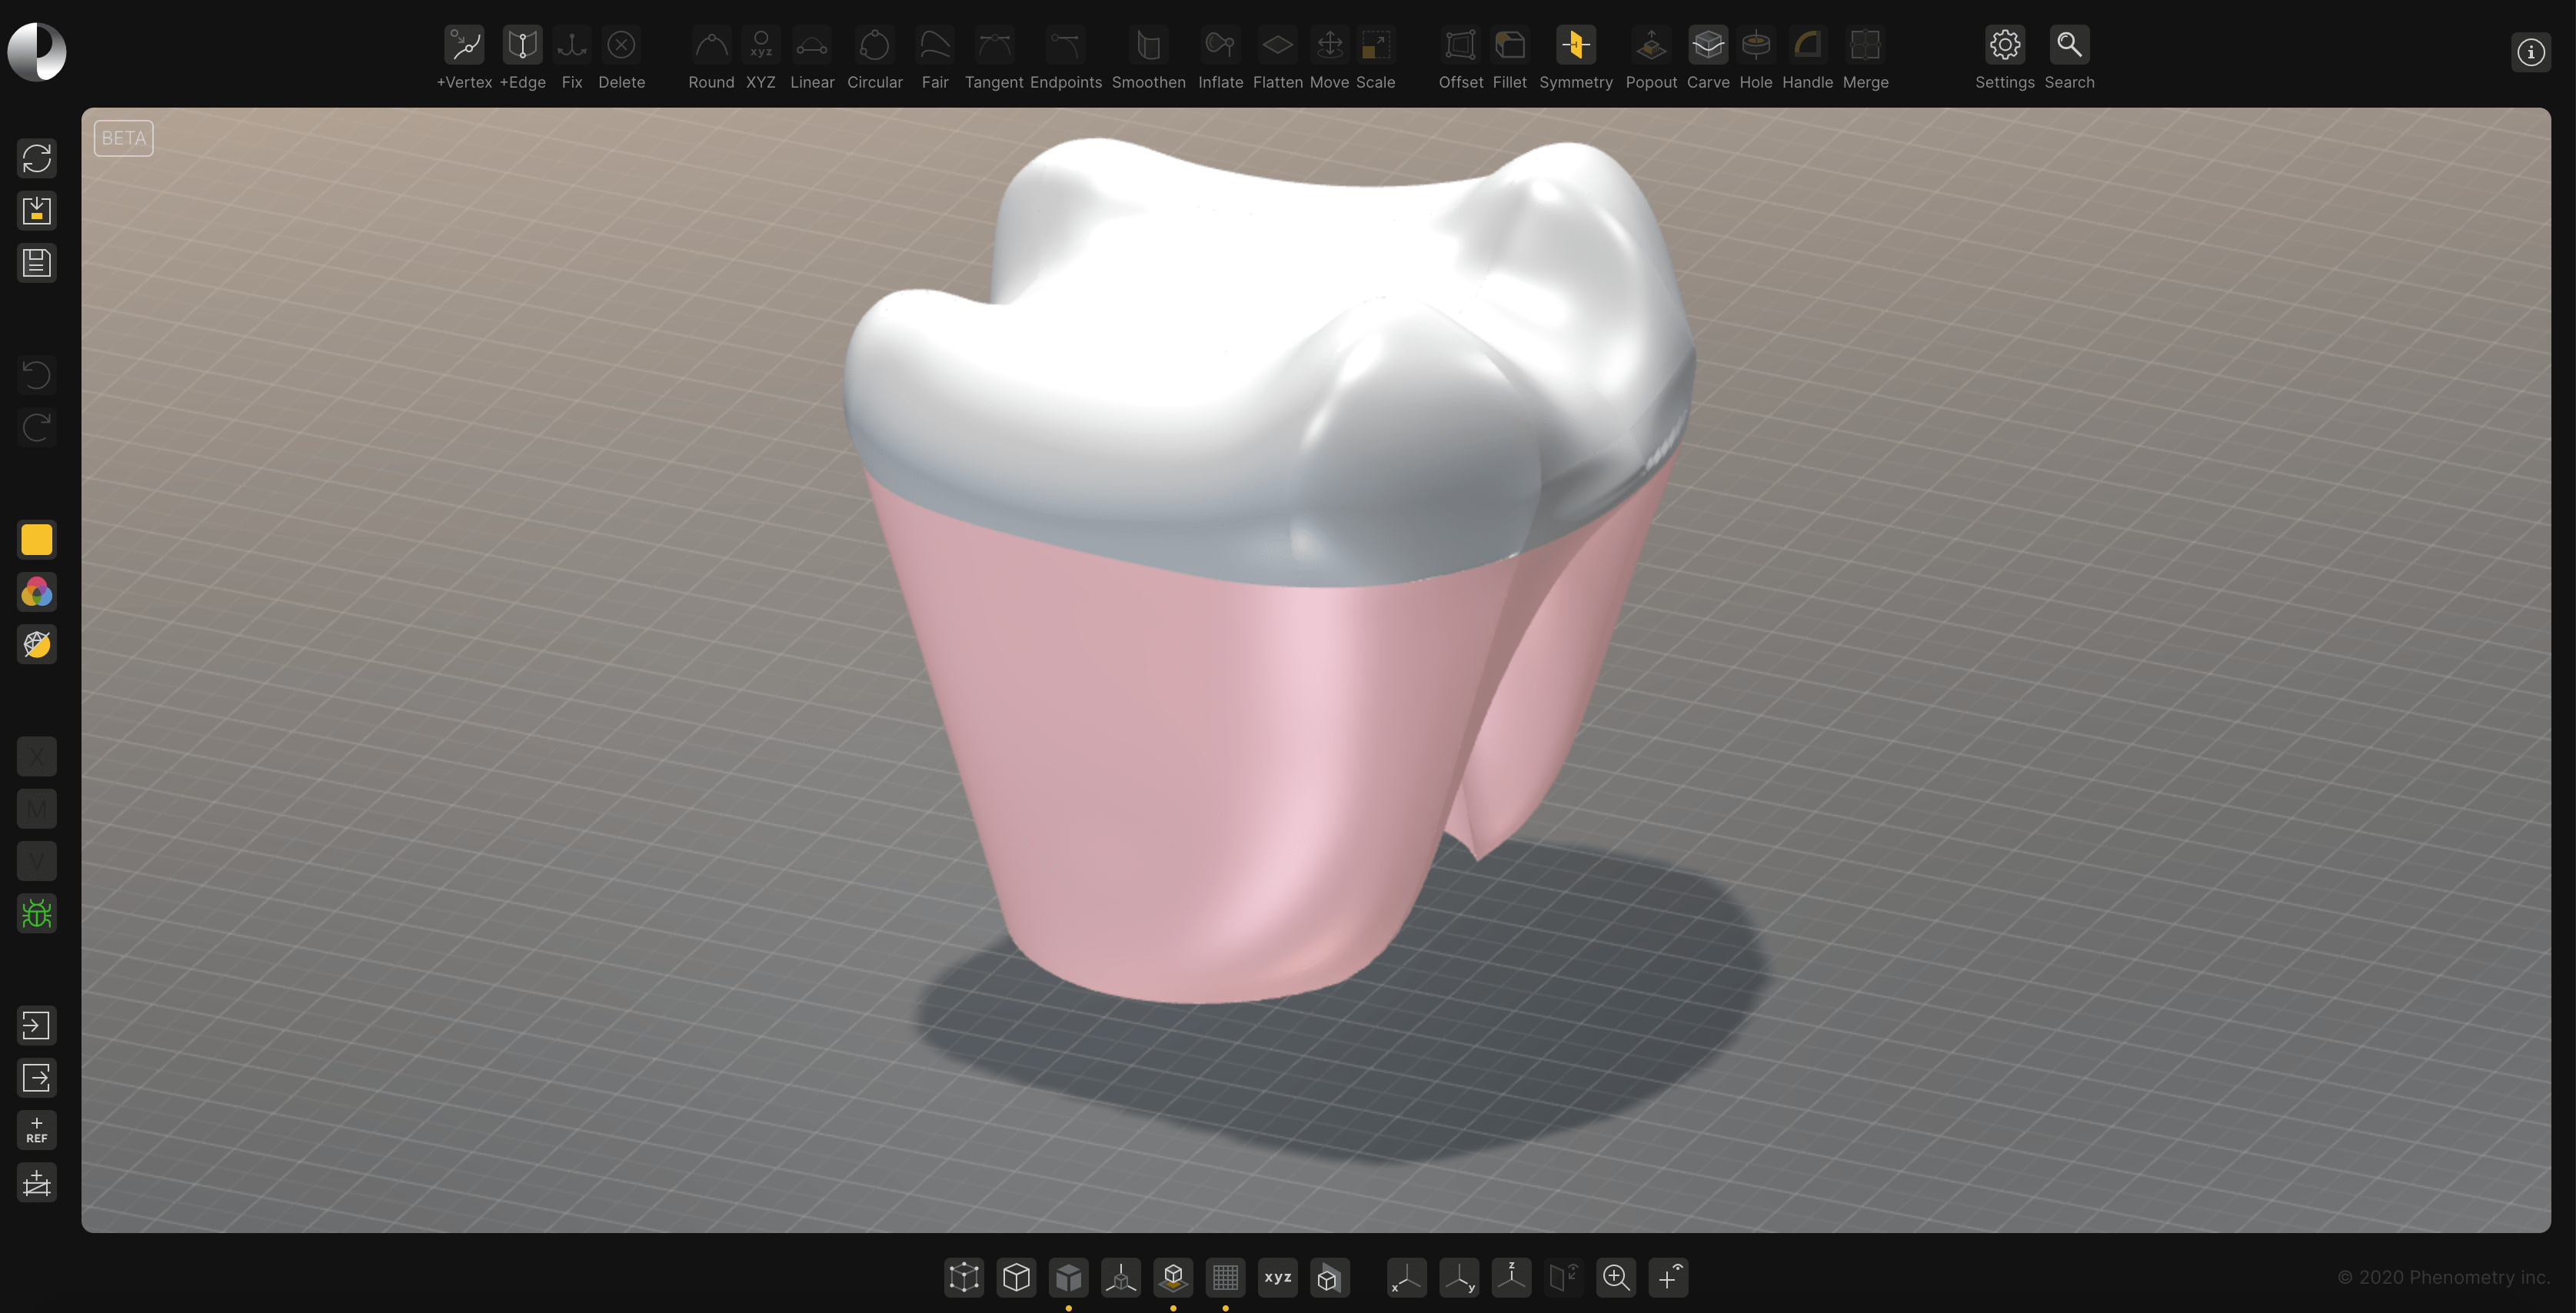The image size is (2576, 1313).
Task: Select the Hole tool
Action: [1755, 45]
